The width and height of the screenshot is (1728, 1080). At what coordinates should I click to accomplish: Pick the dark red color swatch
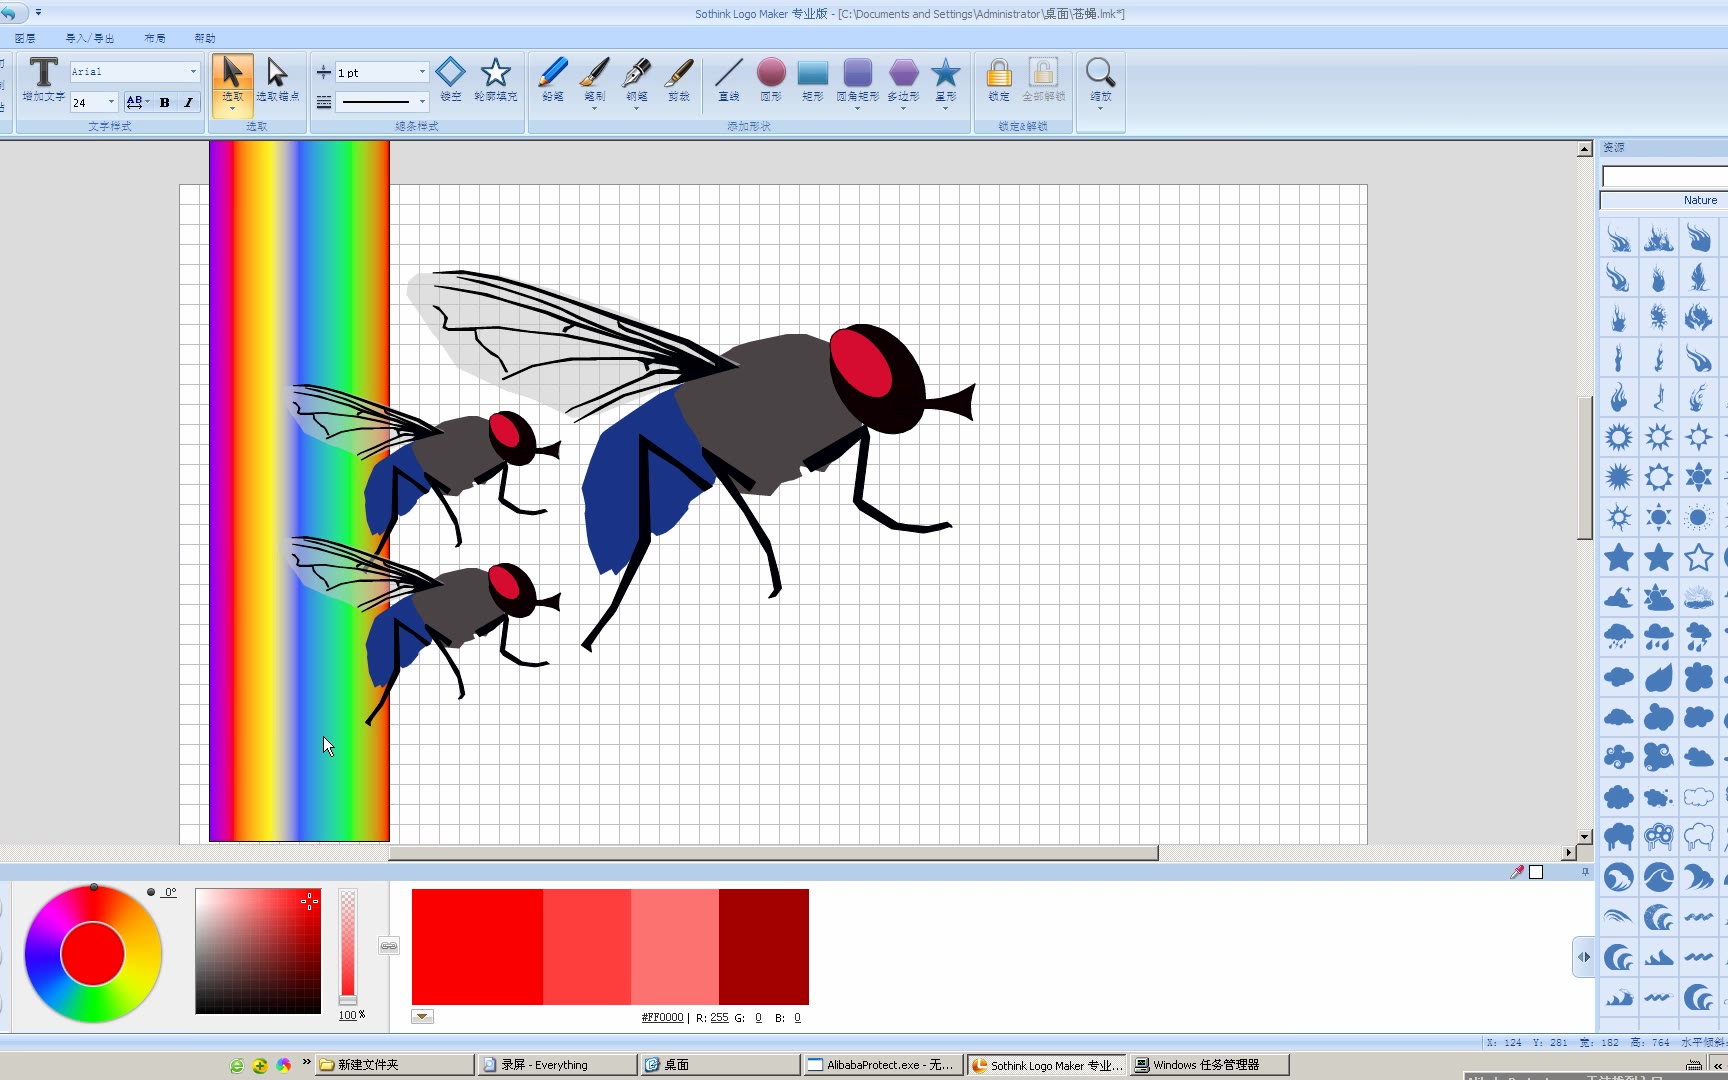[763, 946]
